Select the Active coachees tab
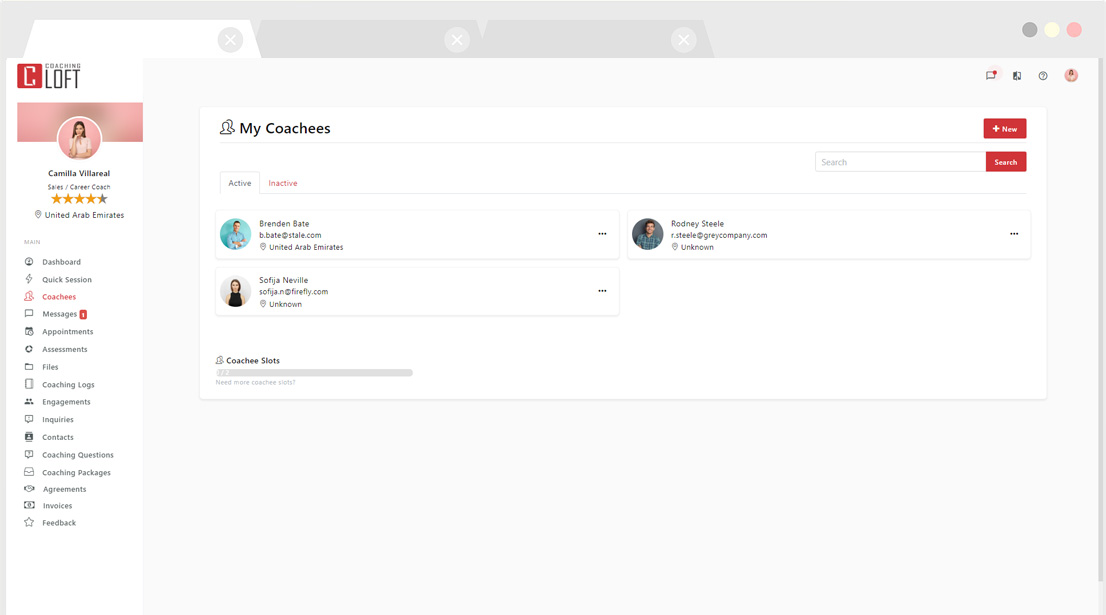 pyautogui.click(x=240, y=183)
